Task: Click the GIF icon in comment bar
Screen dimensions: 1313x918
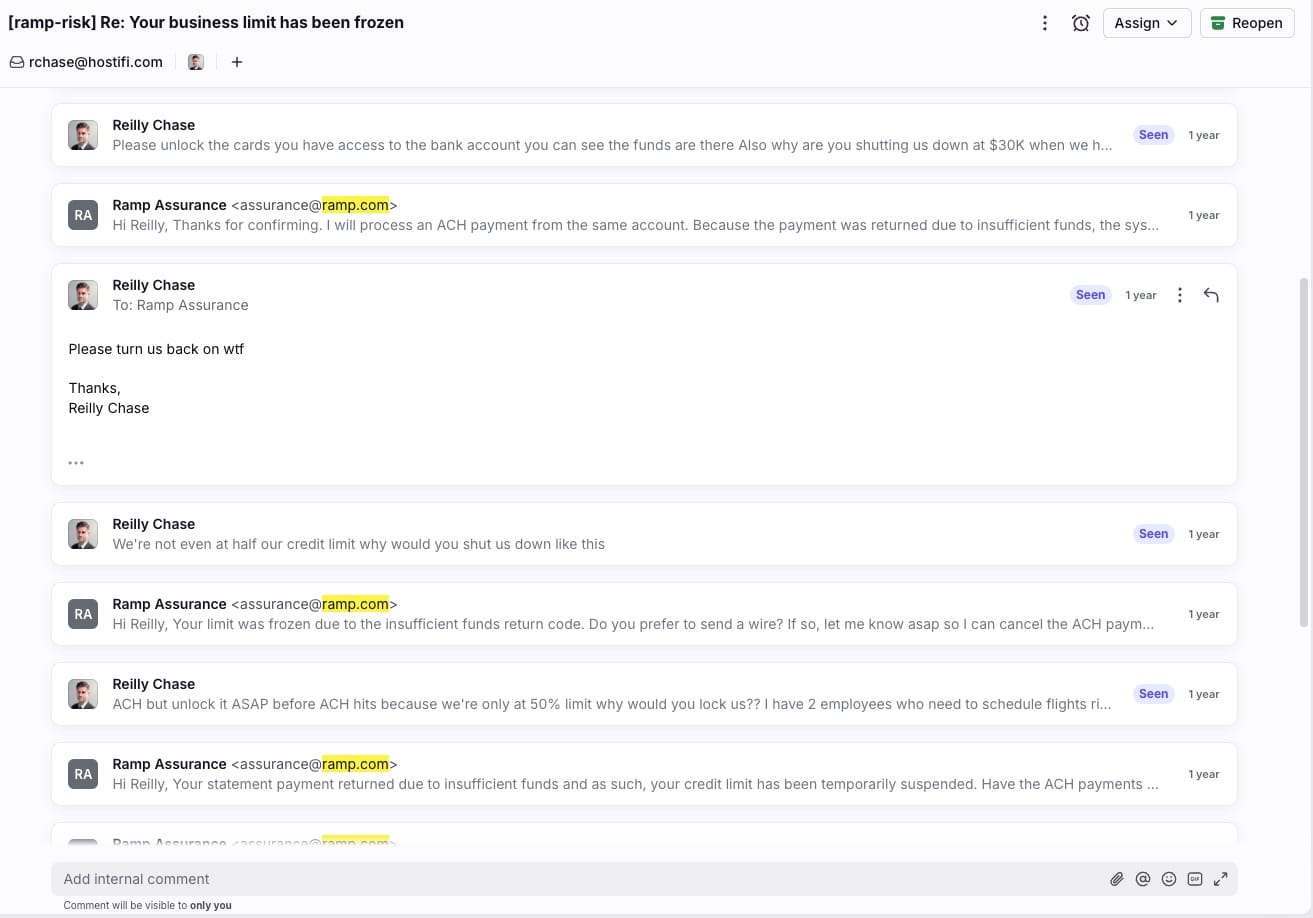Action: 1195,879
